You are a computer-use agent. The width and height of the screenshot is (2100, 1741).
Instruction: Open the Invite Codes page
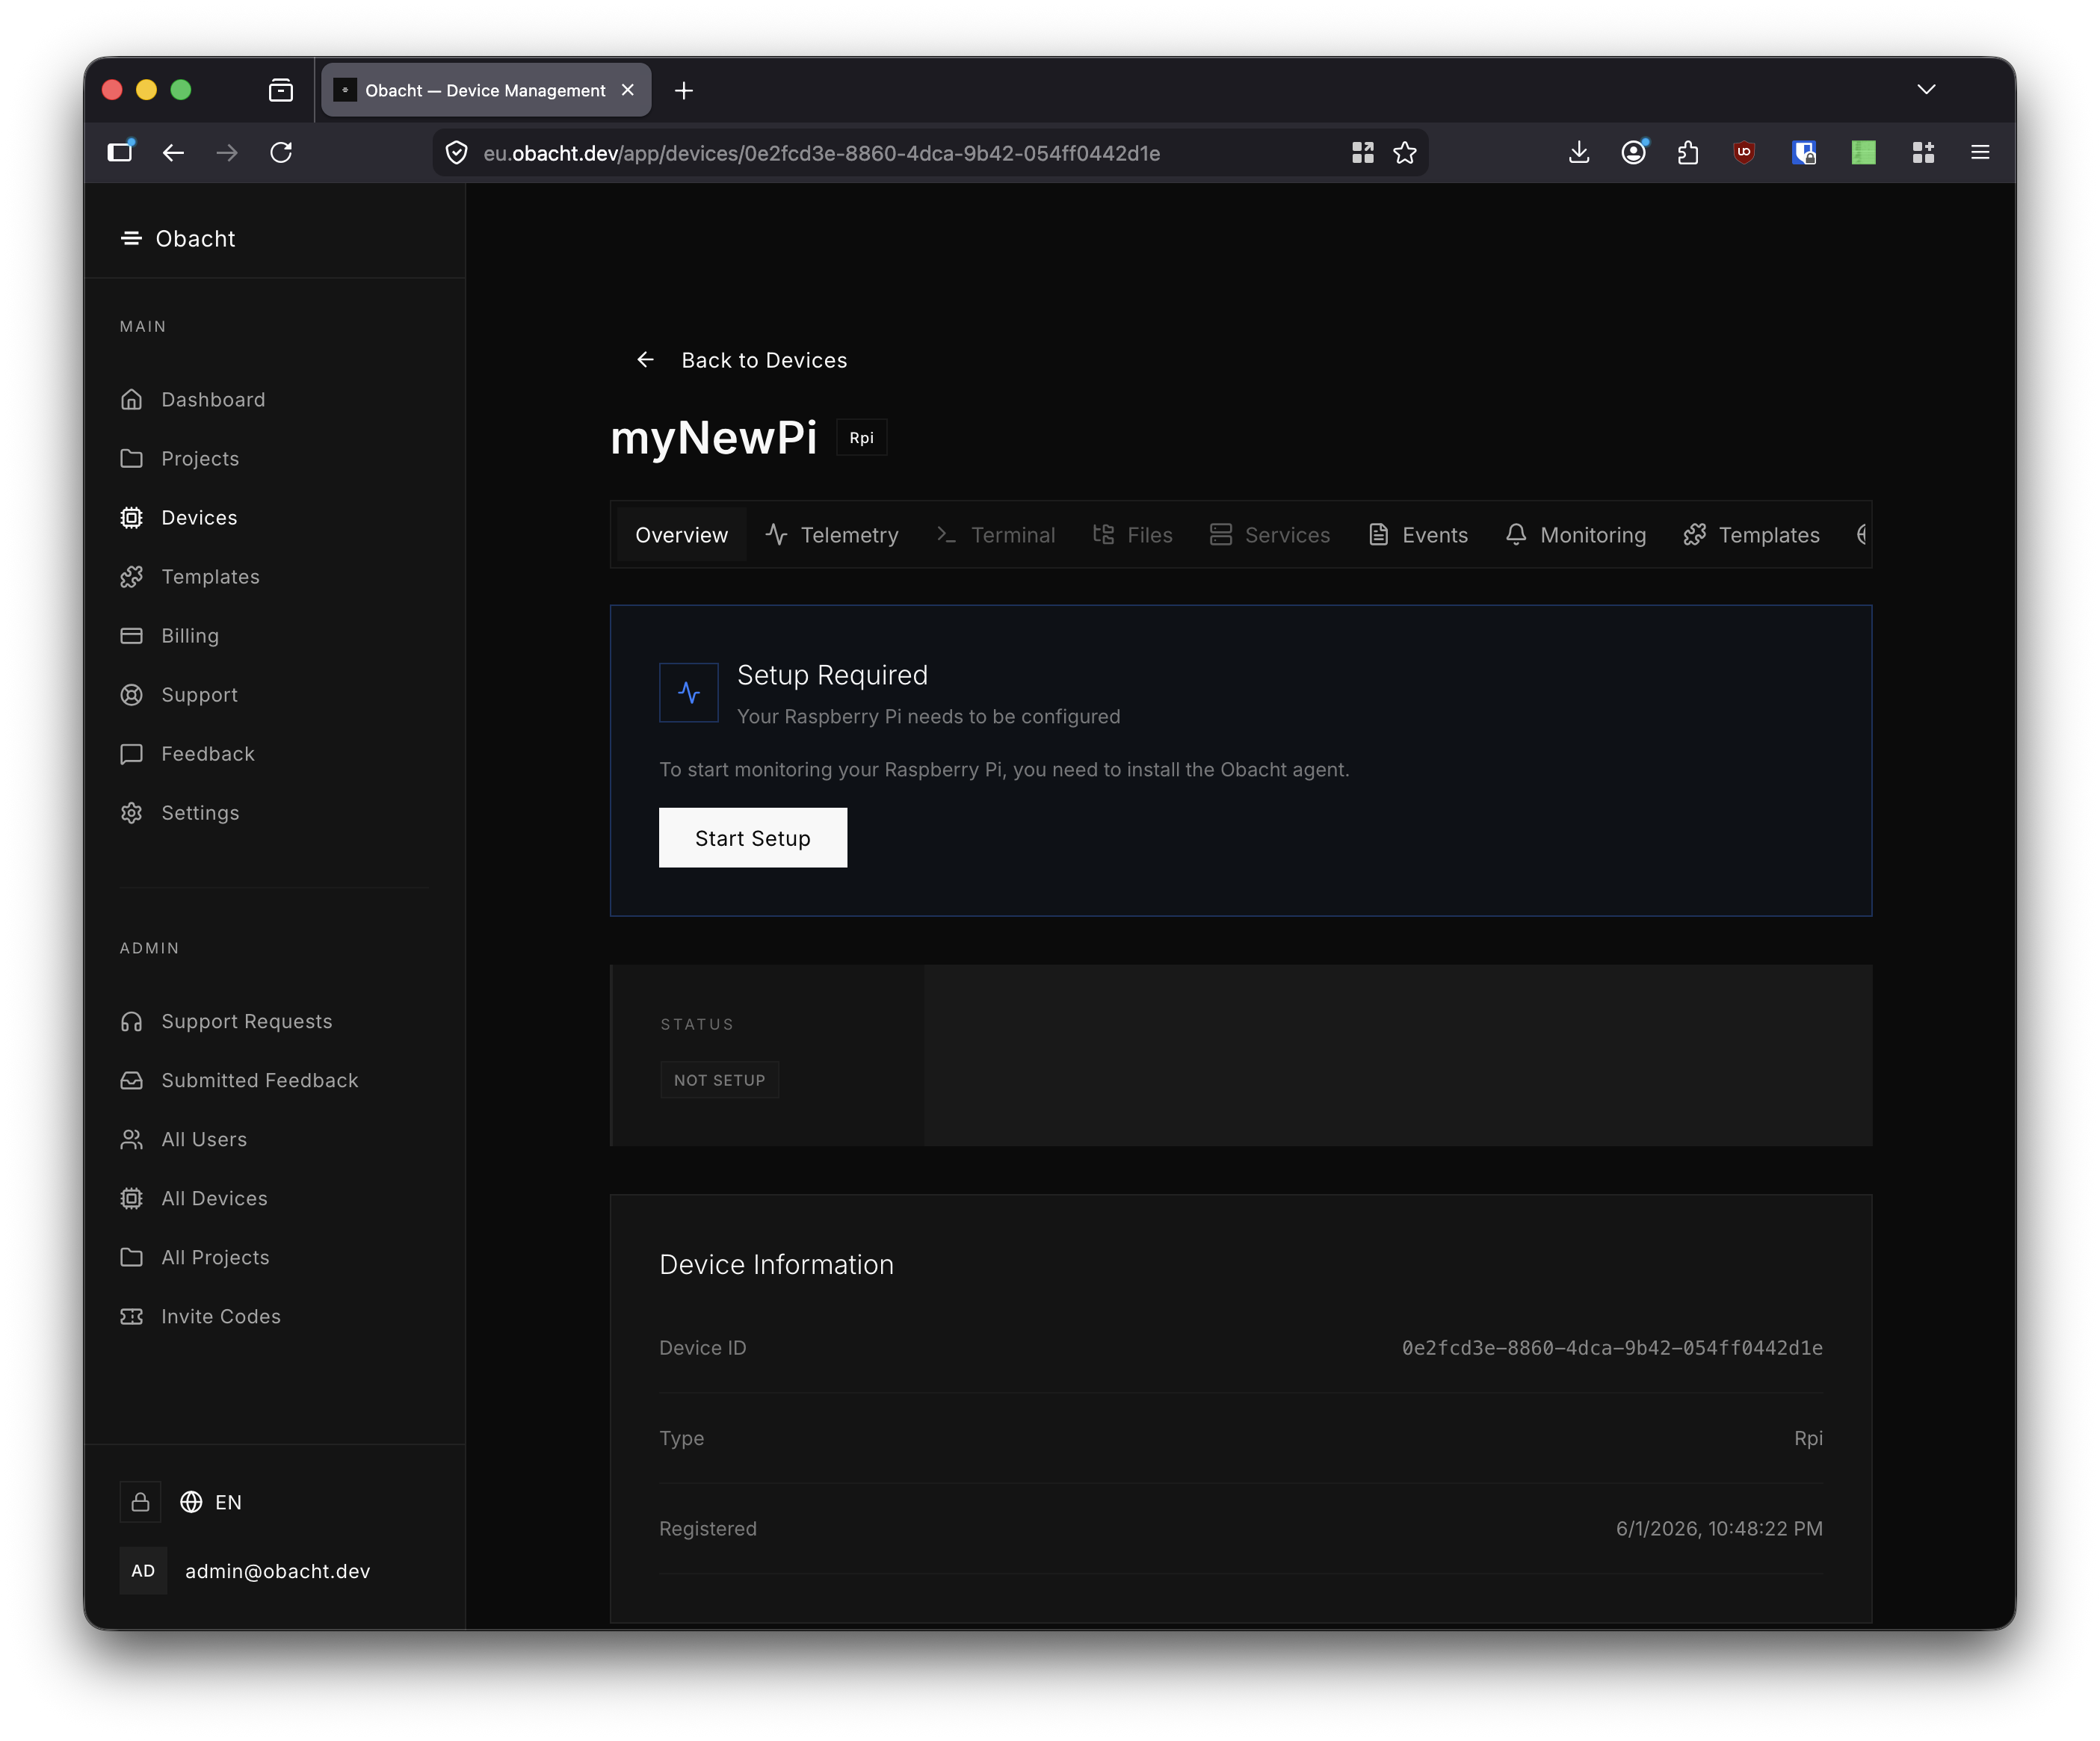click(x=200, y=1316)
